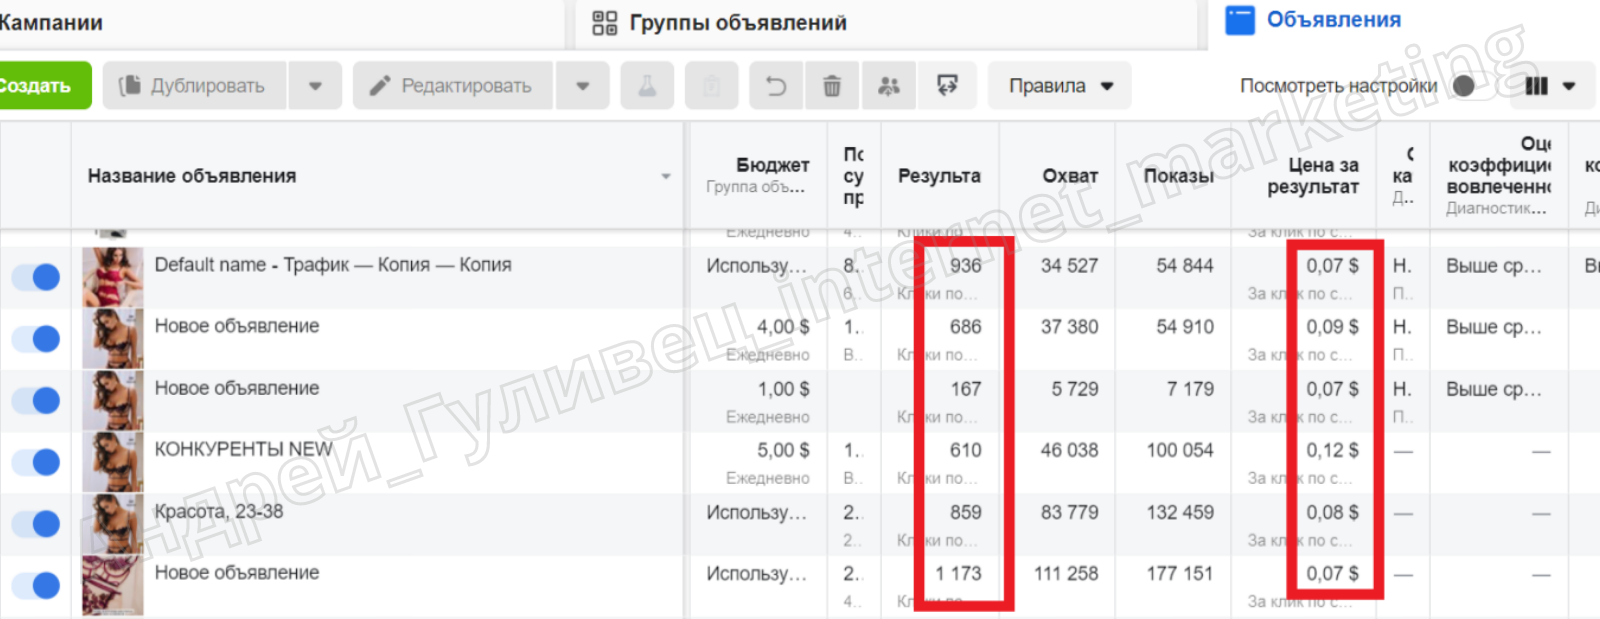Click the 5,00 $ budget cell

(783, 450)
